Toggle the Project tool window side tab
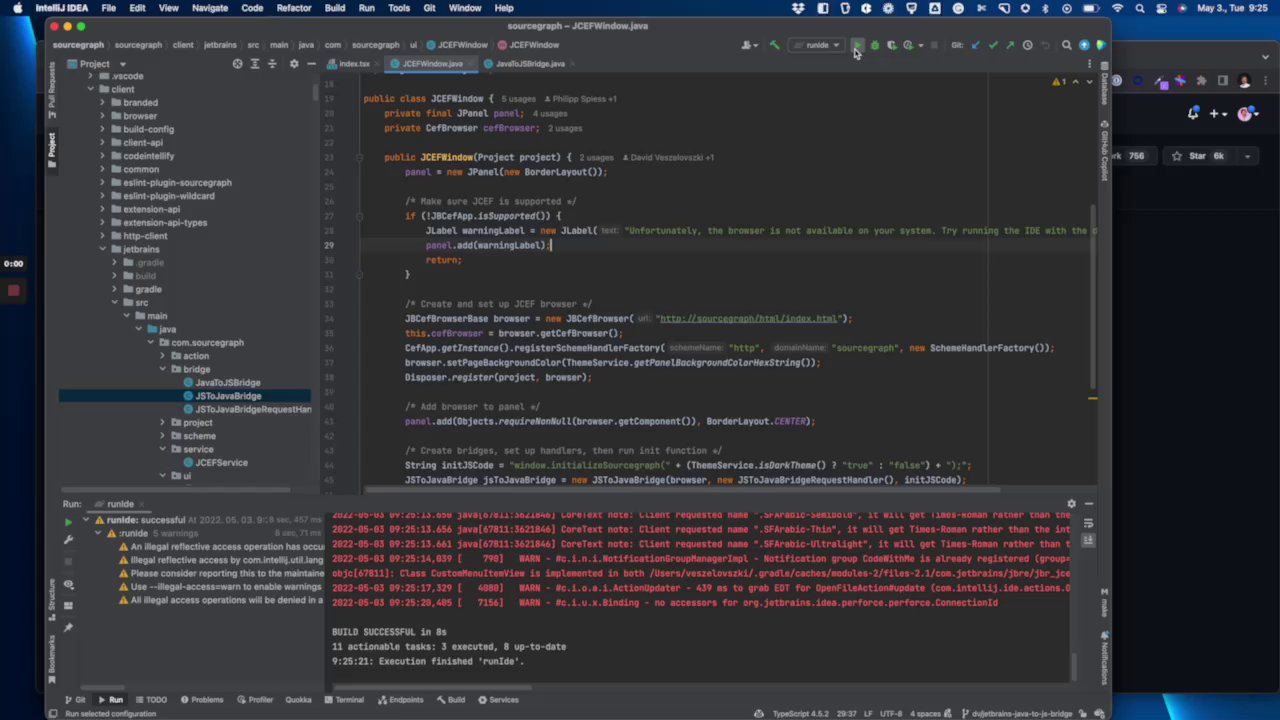The height and width of the screenshot is (720, 1280). [52, 145]
